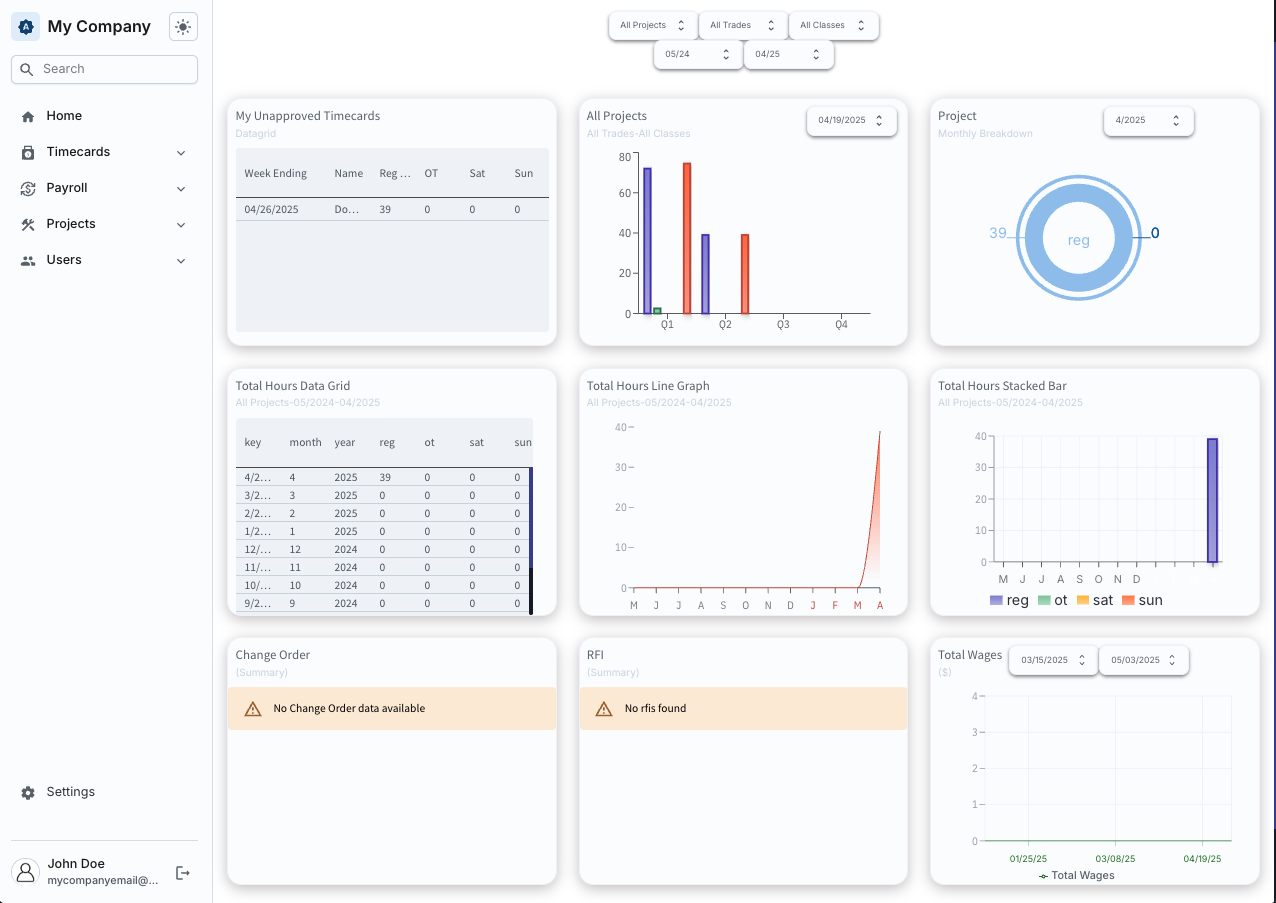Click the Timecards clock icon
Viewport: 1276px width, 903px height.
[30, 151]
